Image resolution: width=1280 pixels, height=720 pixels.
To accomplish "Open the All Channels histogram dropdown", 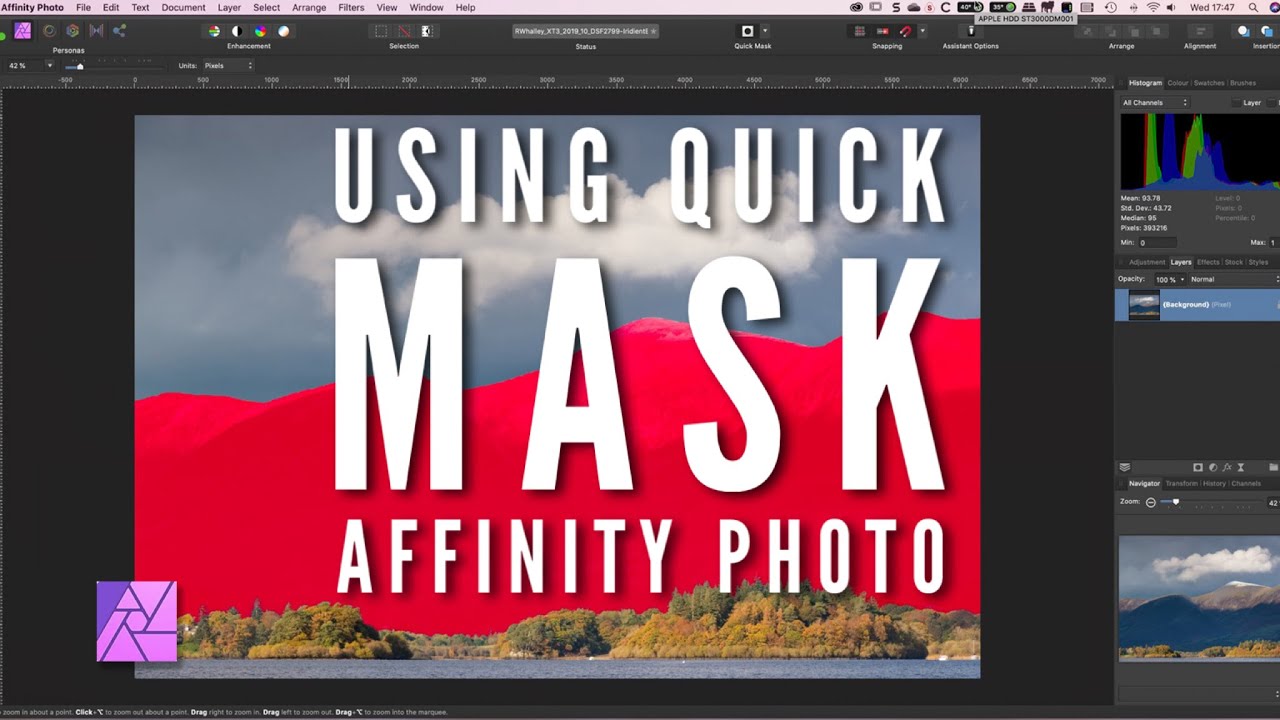I will (1155, 102).
